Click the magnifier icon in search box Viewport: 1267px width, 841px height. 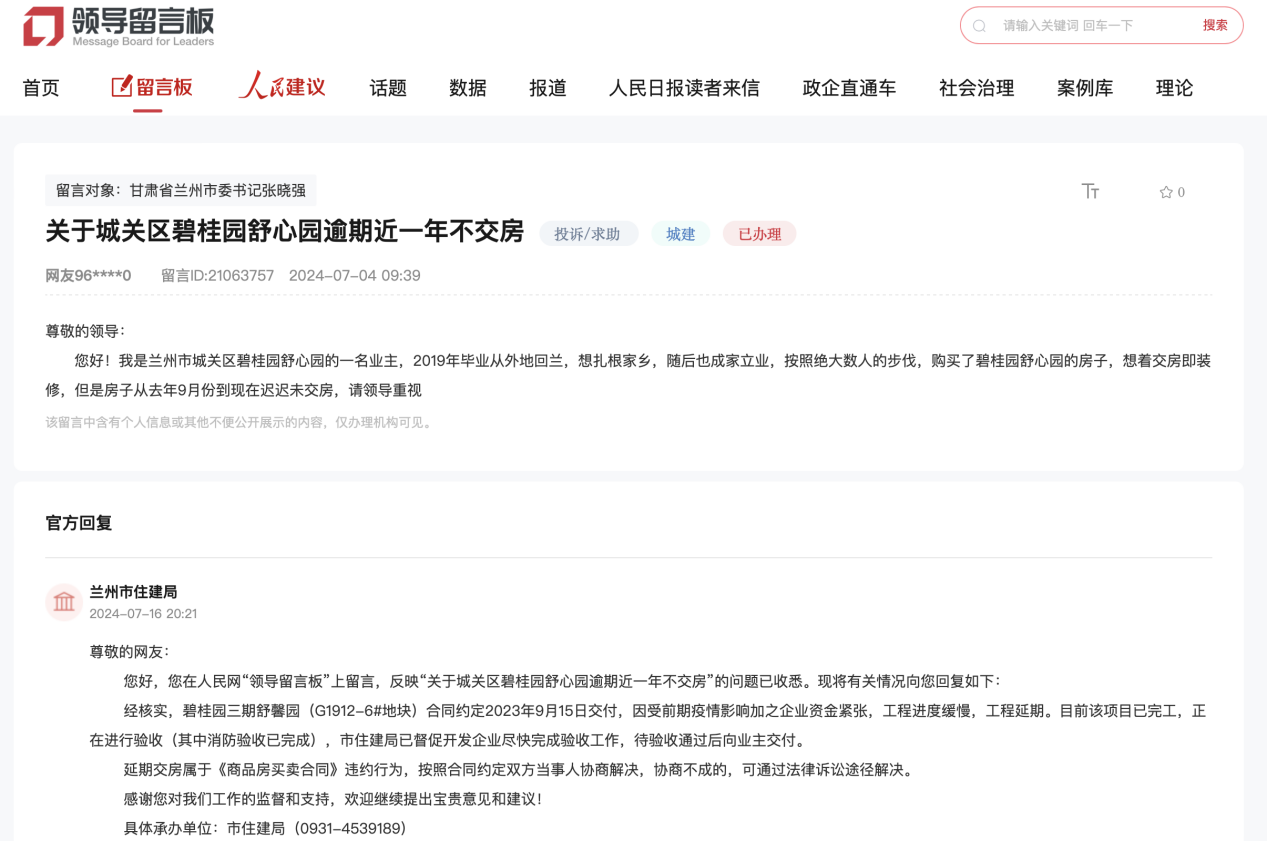[x=980, y=26]
